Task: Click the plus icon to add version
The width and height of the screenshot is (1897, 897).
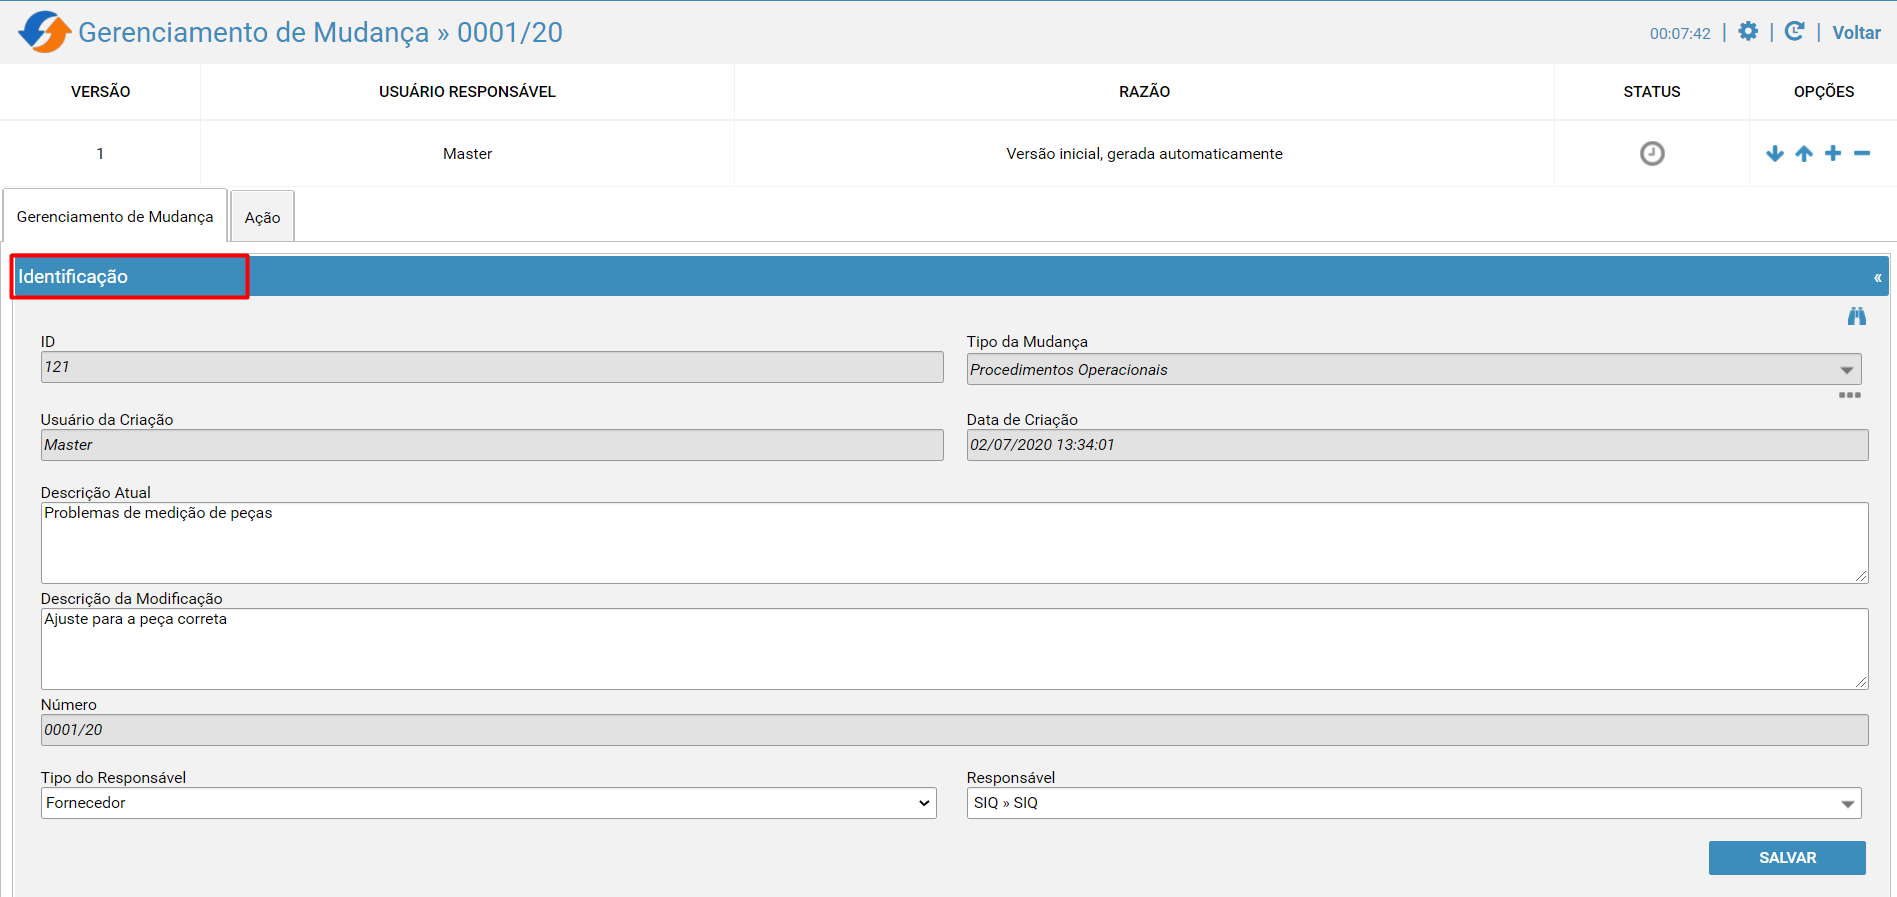Action: click(1833, 153)
